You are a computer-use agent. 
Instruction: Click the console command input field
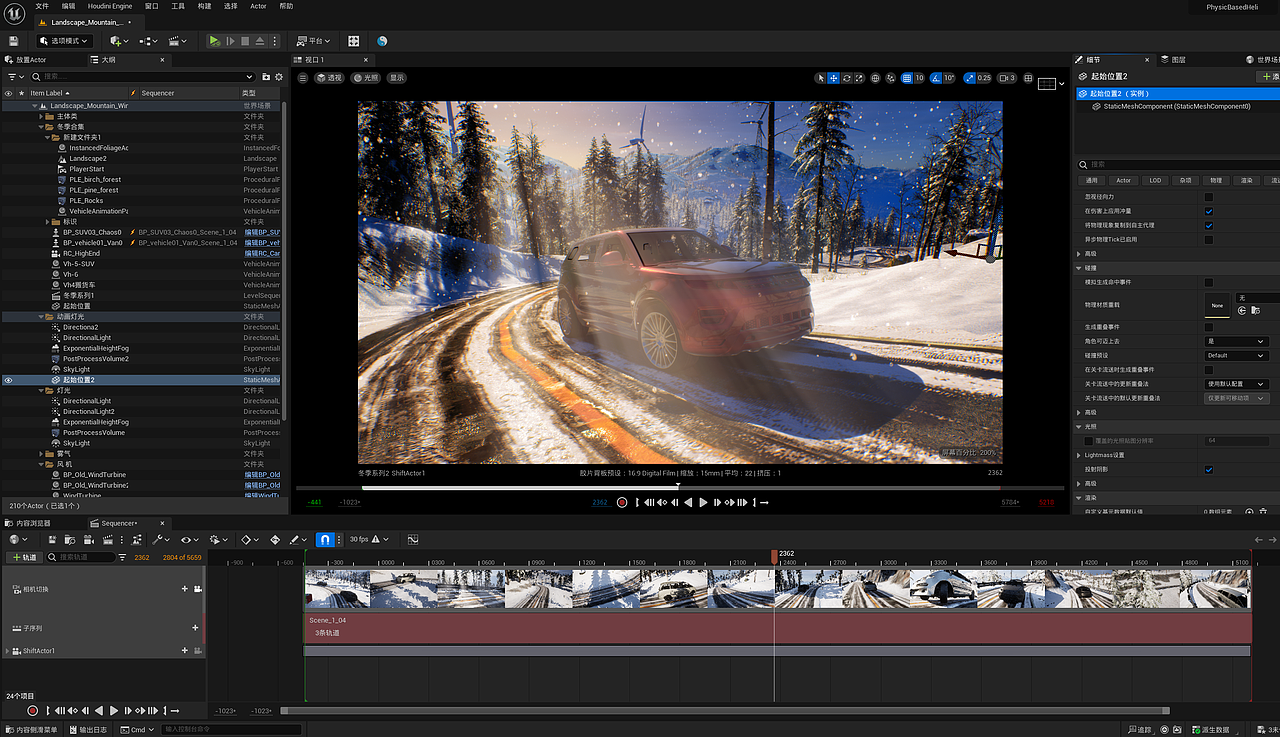tap(231, 729)
